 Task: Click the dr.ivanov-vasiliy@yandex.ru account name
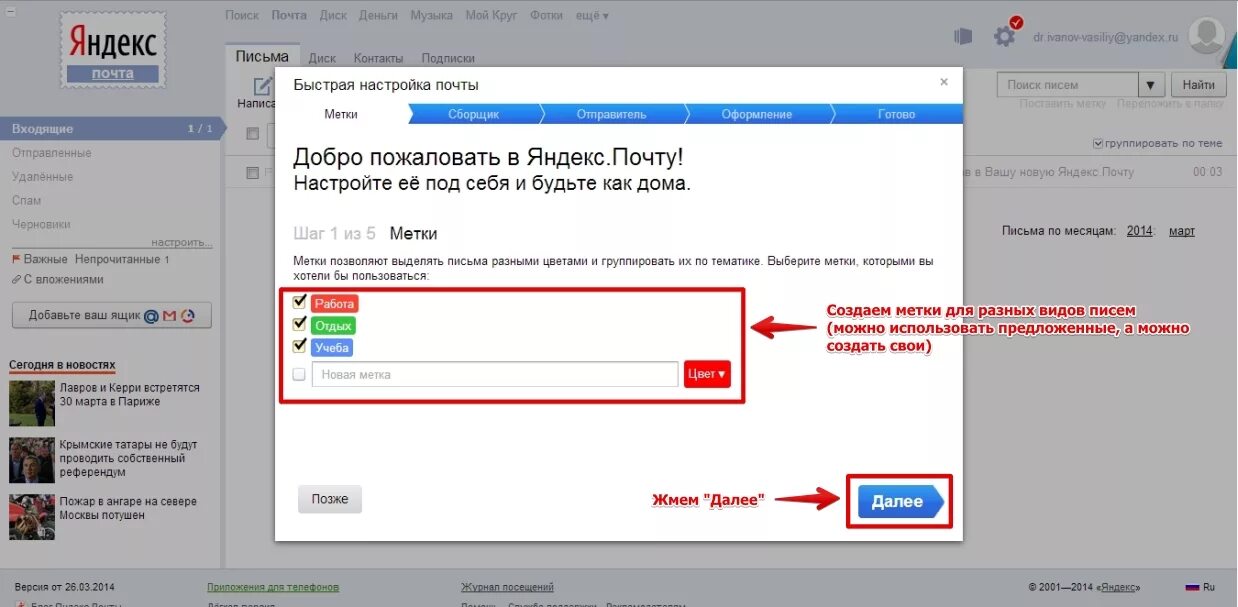pos(1105,37)
